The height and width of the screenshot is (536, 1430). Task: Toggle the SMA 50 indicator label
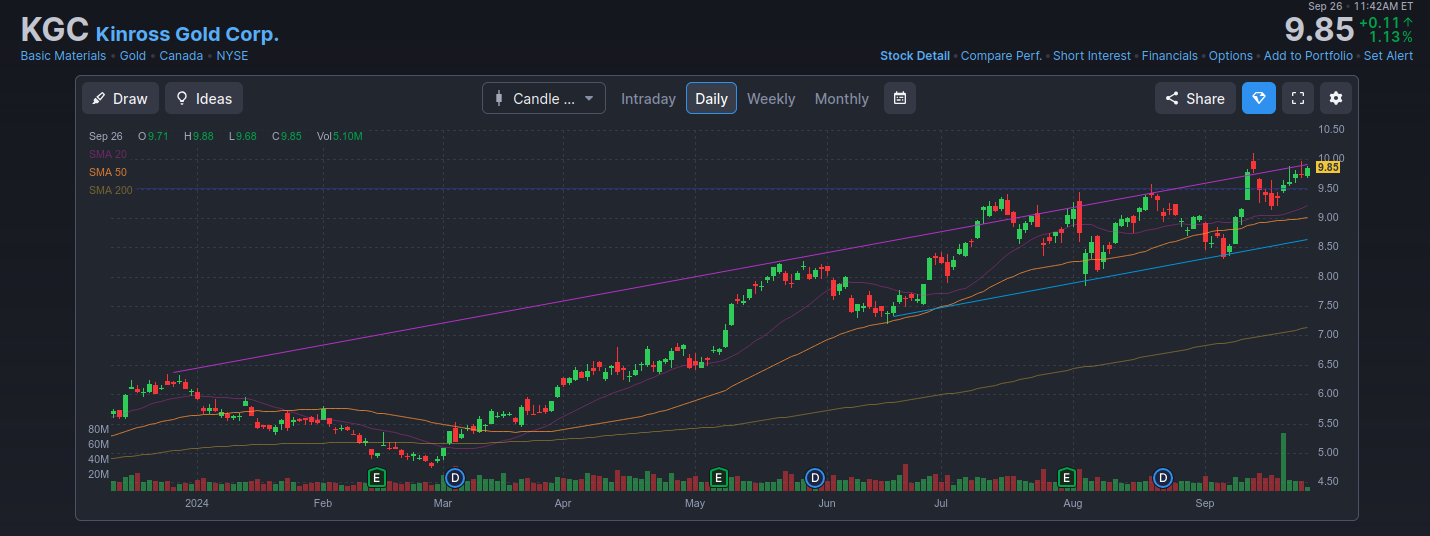point(108,172)
